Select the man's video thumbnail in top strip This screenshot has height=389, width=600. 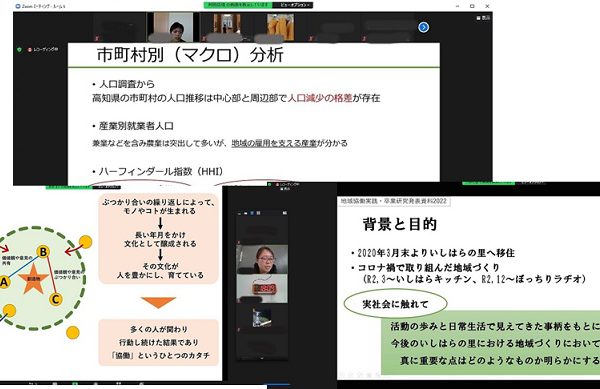coord(170,27)
